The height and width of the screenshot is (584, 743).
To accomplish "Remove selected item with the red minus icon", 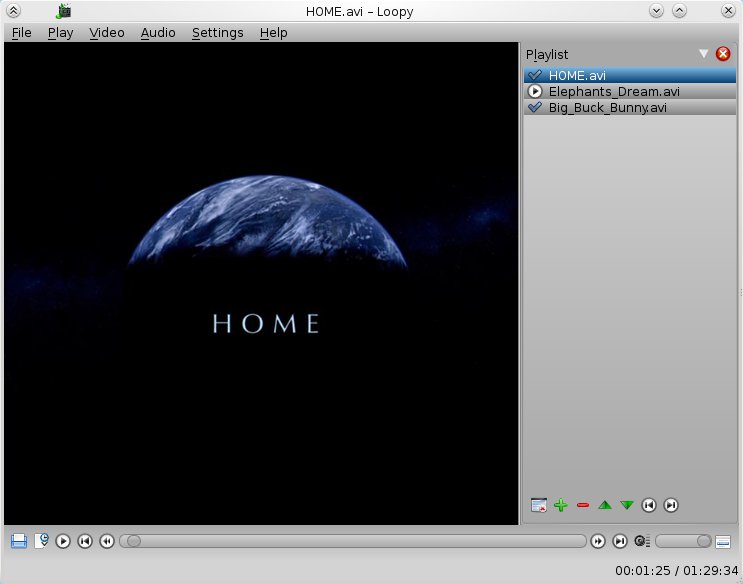I will [583, 505].
